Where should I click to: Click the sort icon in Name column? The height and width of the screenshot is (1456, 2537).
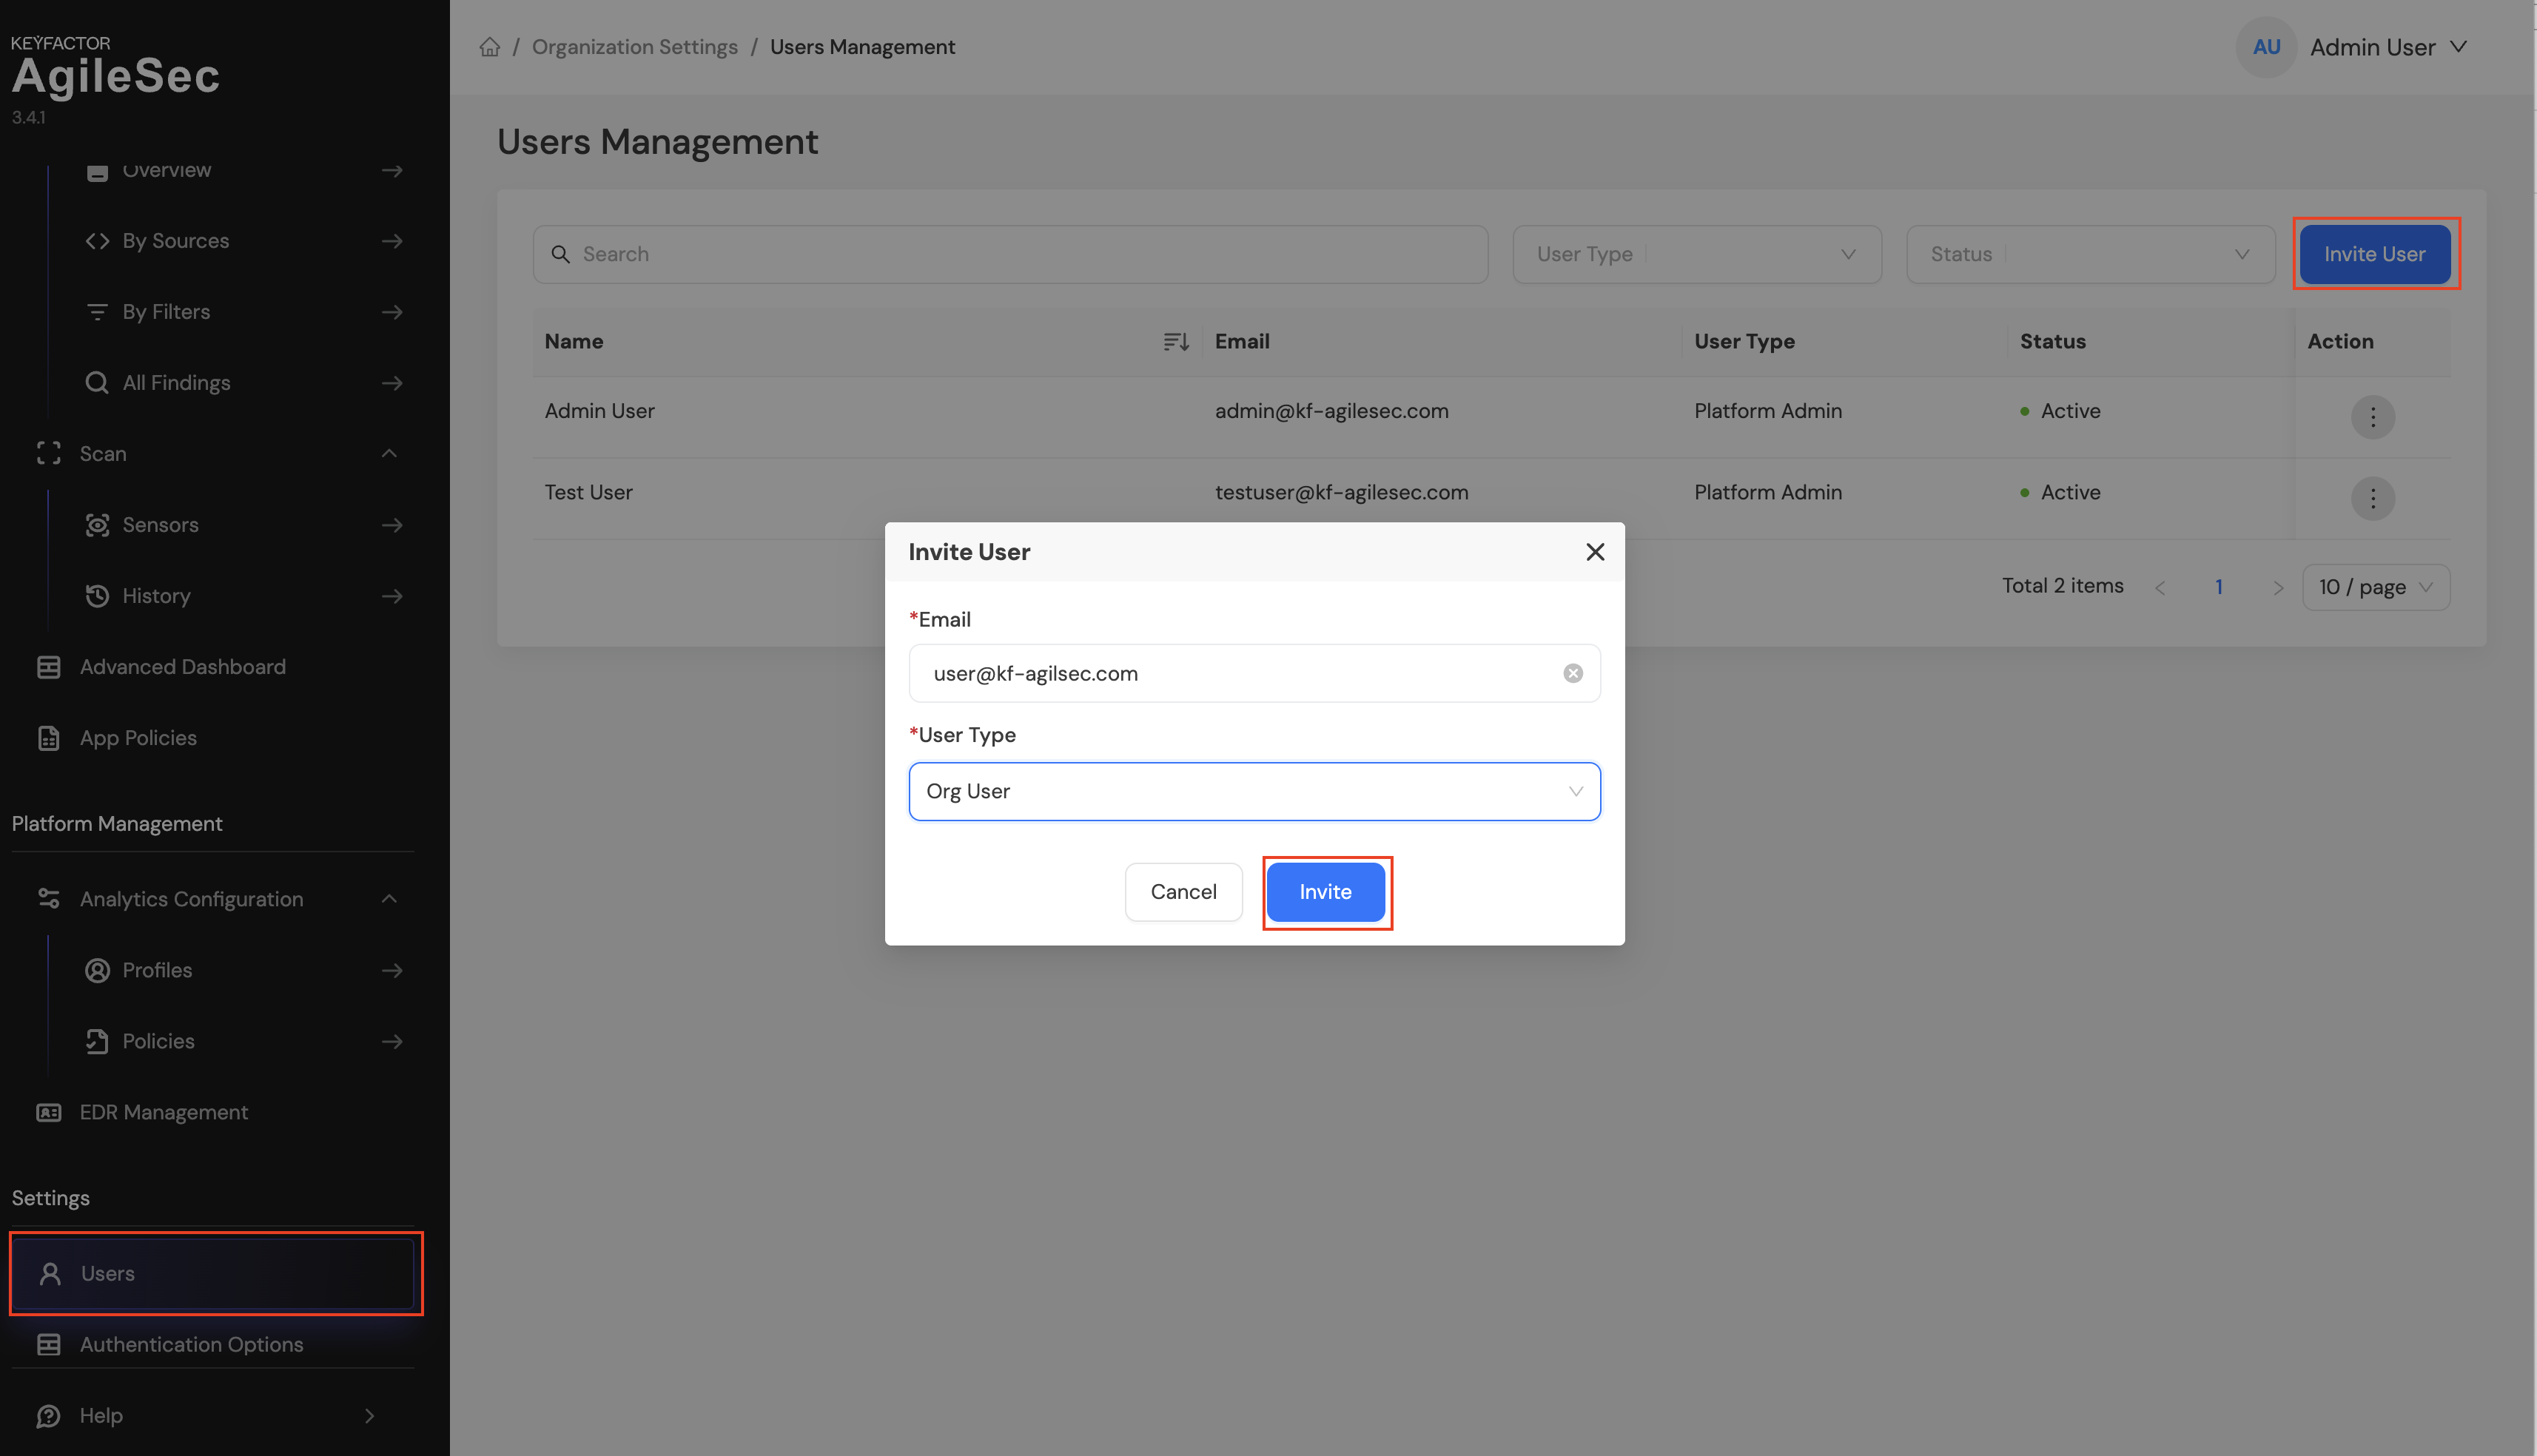point(1176,342)
